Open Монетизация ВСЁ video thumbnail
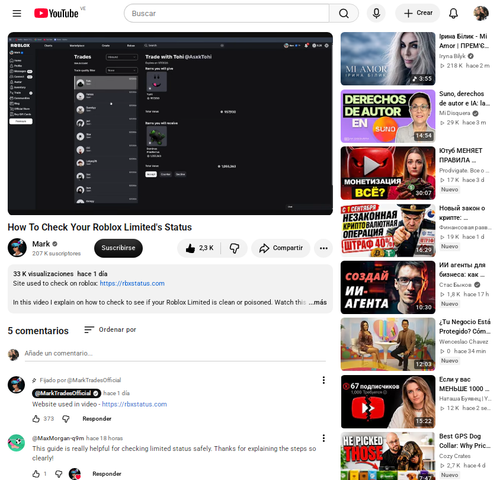Image resolution: width=500 pixels, height=480 pixels. [388, 173]
